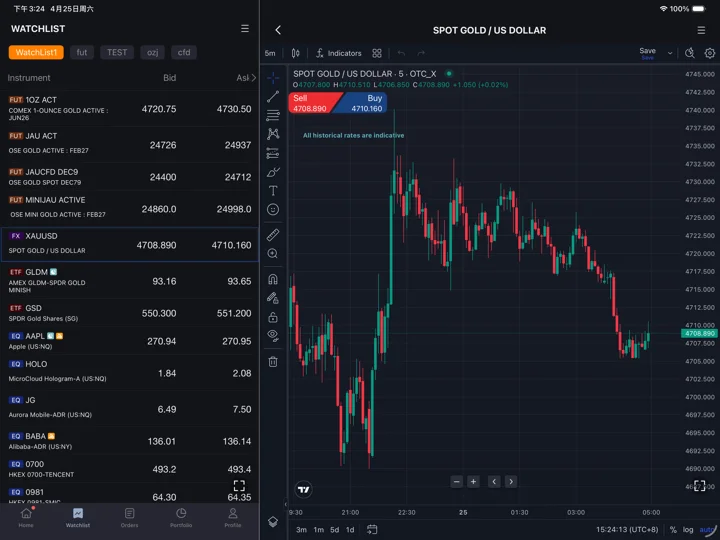The height and width of the screenshot is (540, 720).
Task: Open the Orders tab
Action: pos(129,518)
